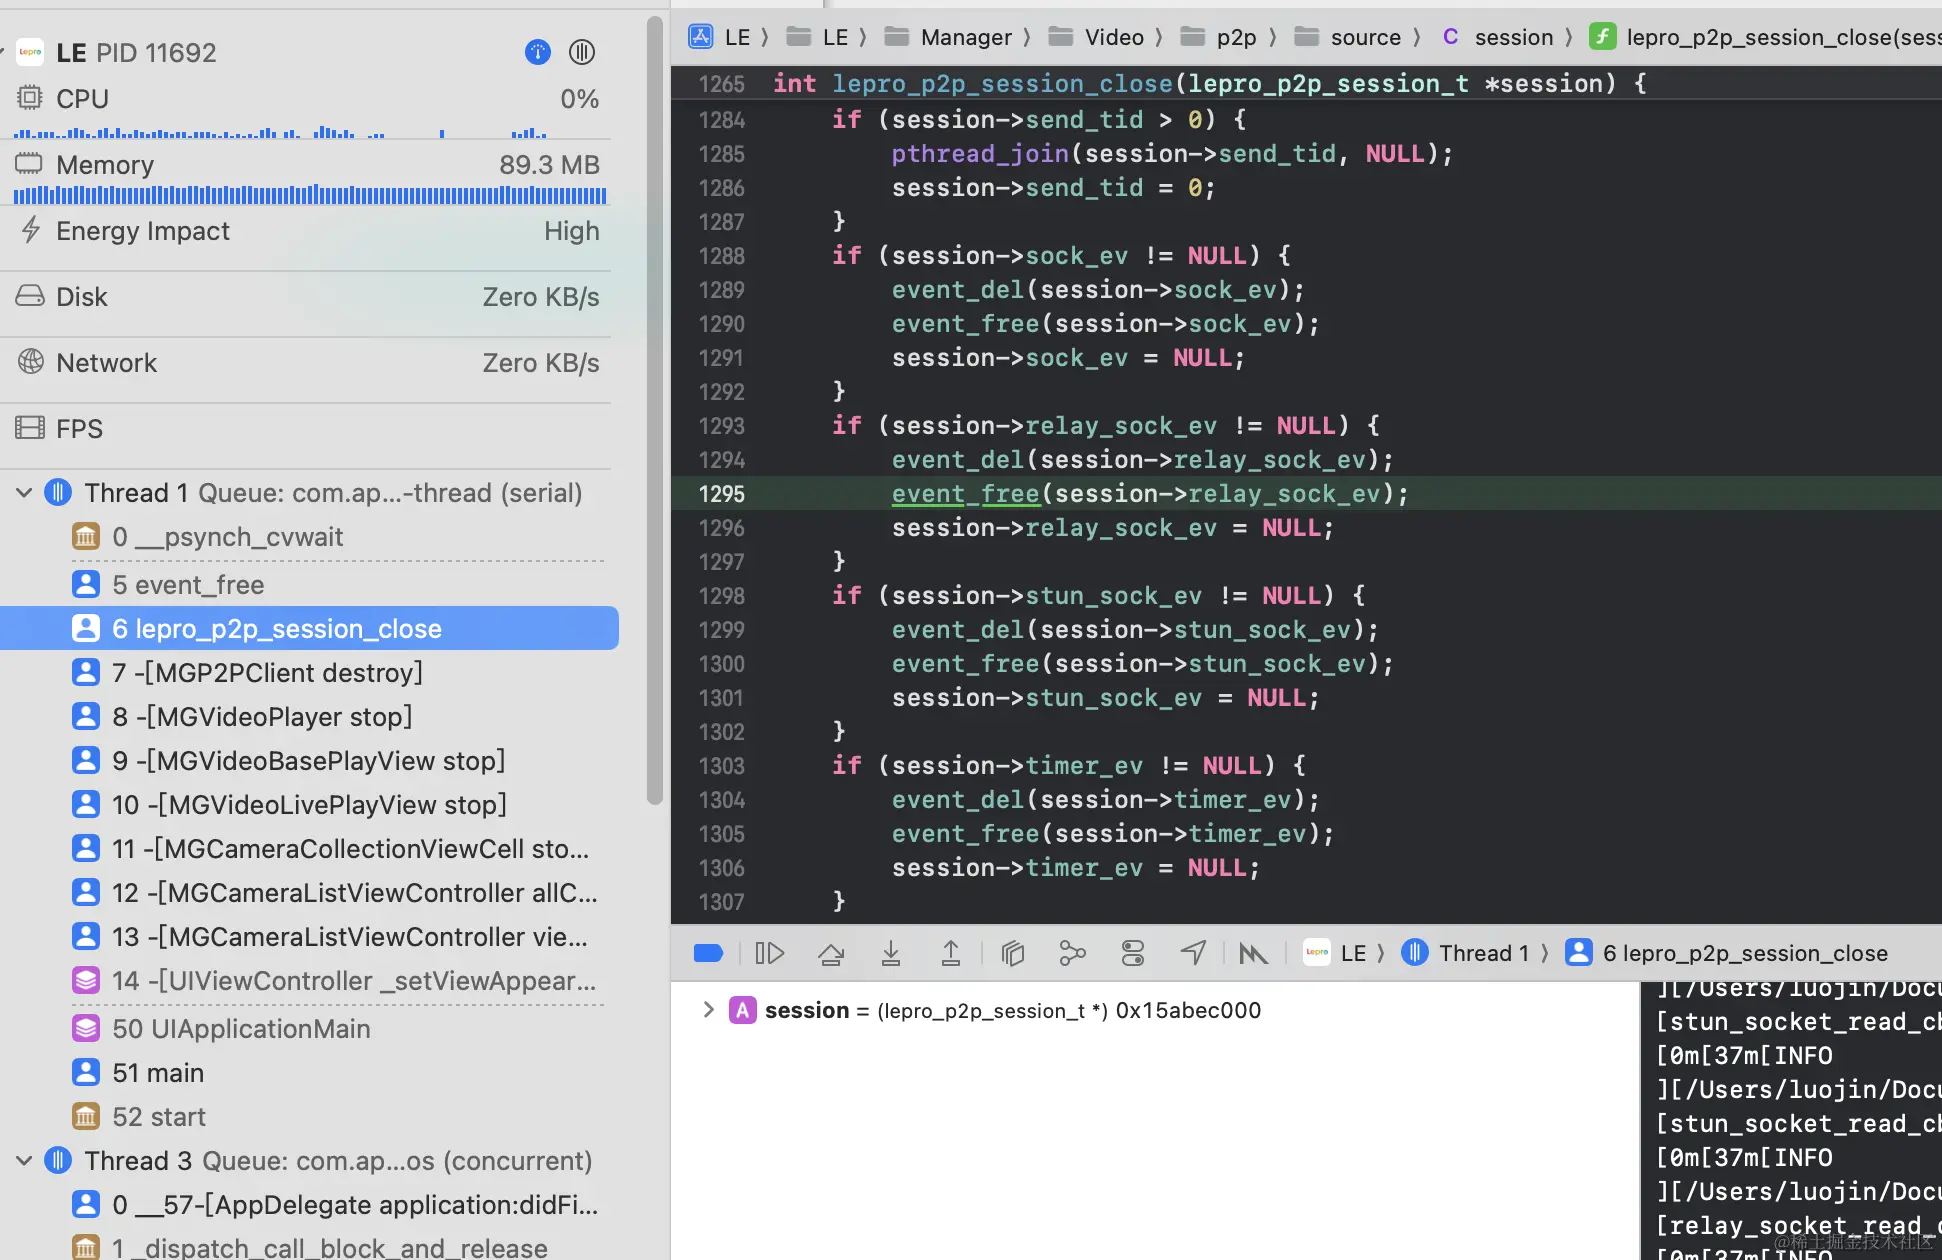Open Debug Memory Graph
Screen dimensions: 1942x1260
[x=1072, y=953]
